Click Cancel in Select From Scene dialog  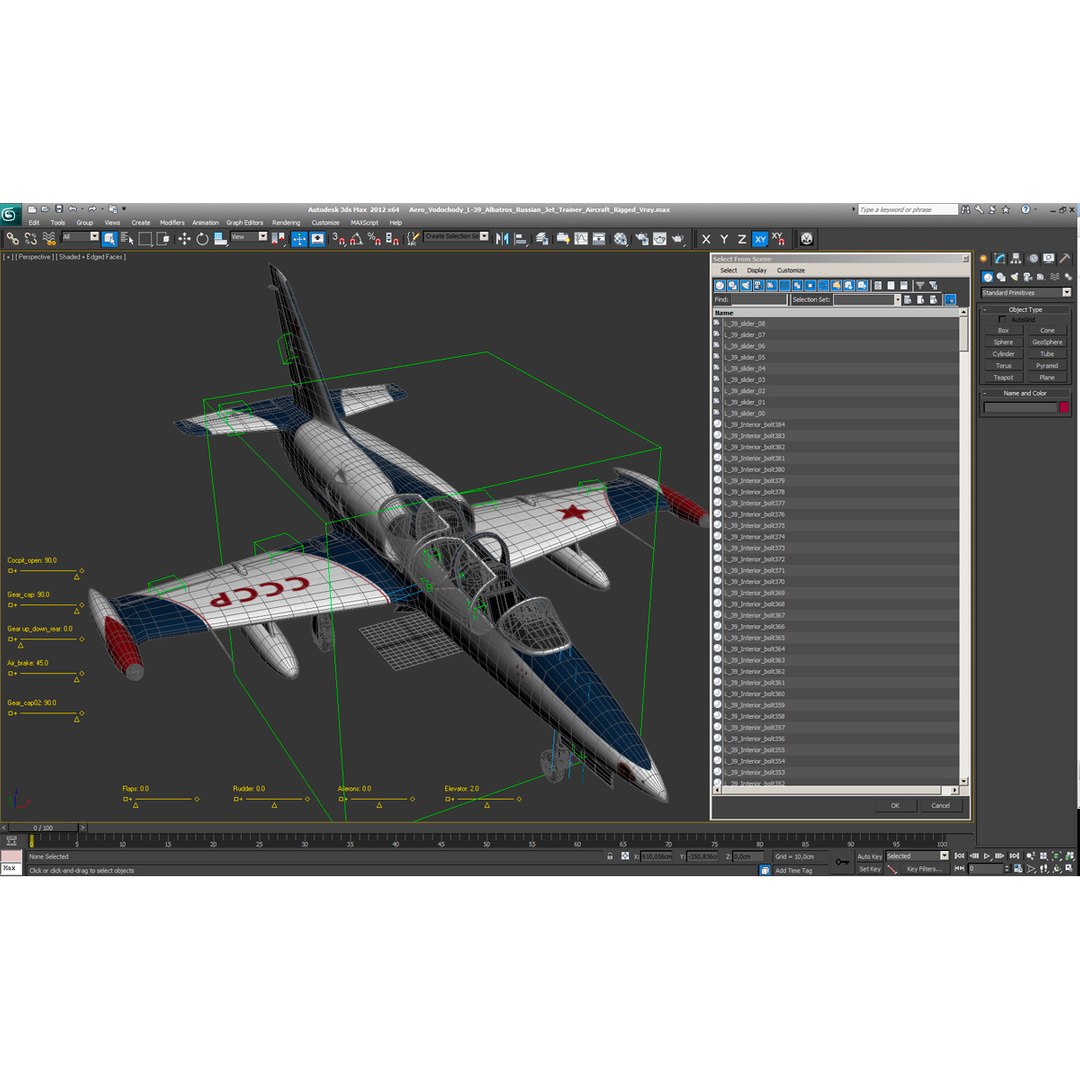(x=941, y=805)
